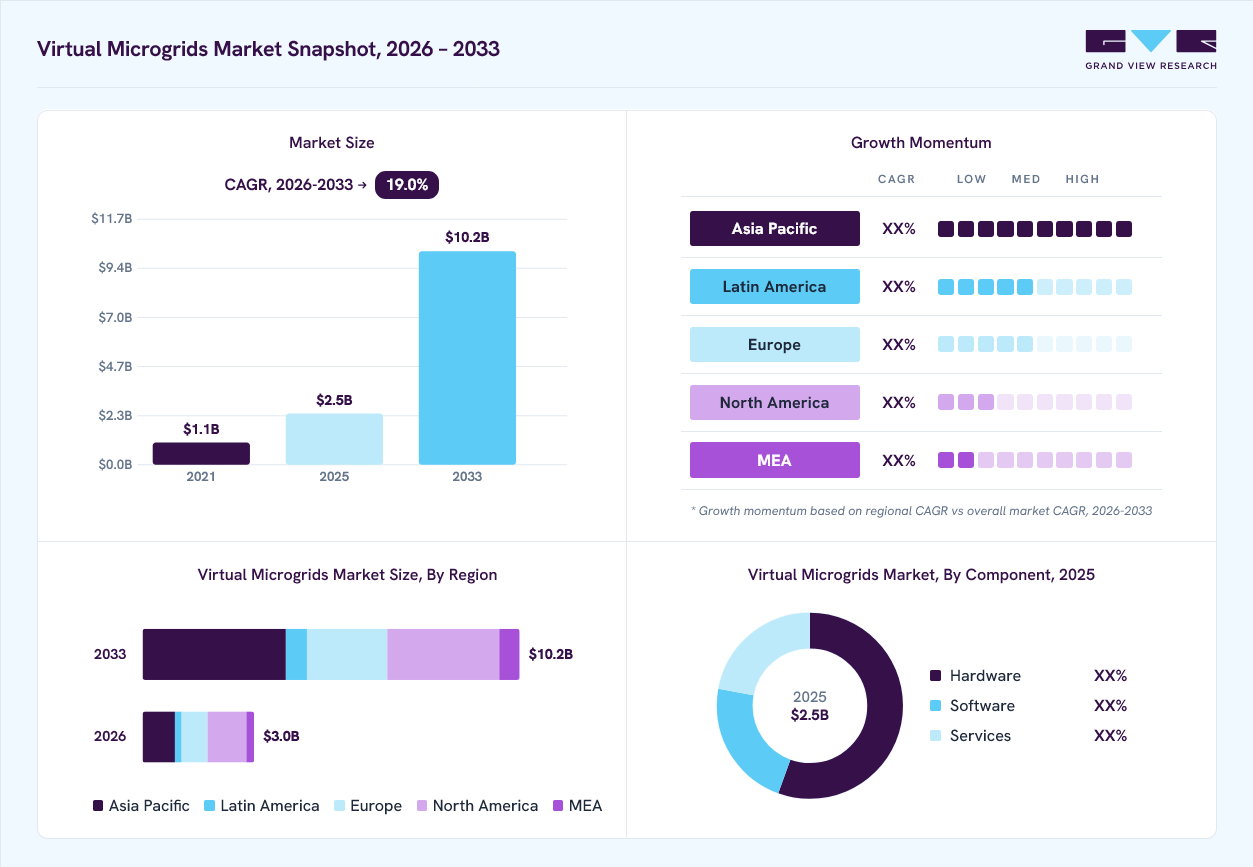Click the Latin America legend swatch
This screenshot has height=867, width=1253.
point(210,806)
